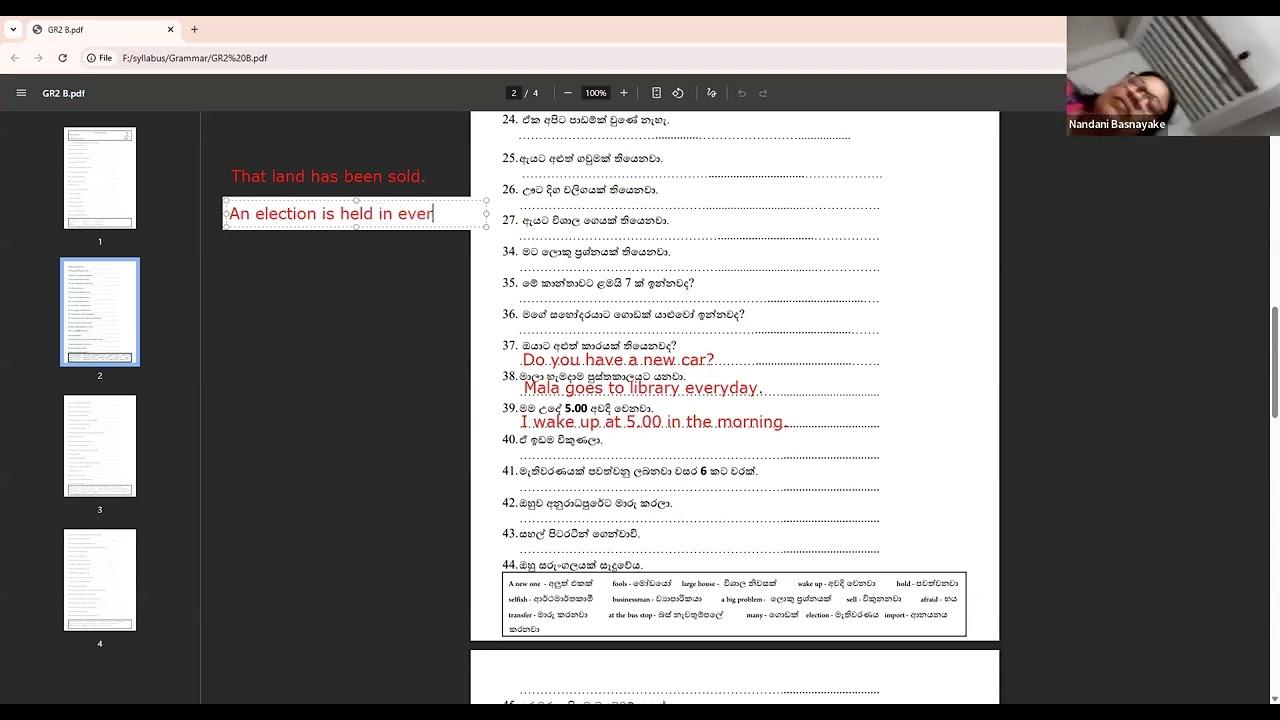Image resolution: width=1280 pixels, height=720 pixels.
Task: Open a new browser tab
Action: (194, 30)
